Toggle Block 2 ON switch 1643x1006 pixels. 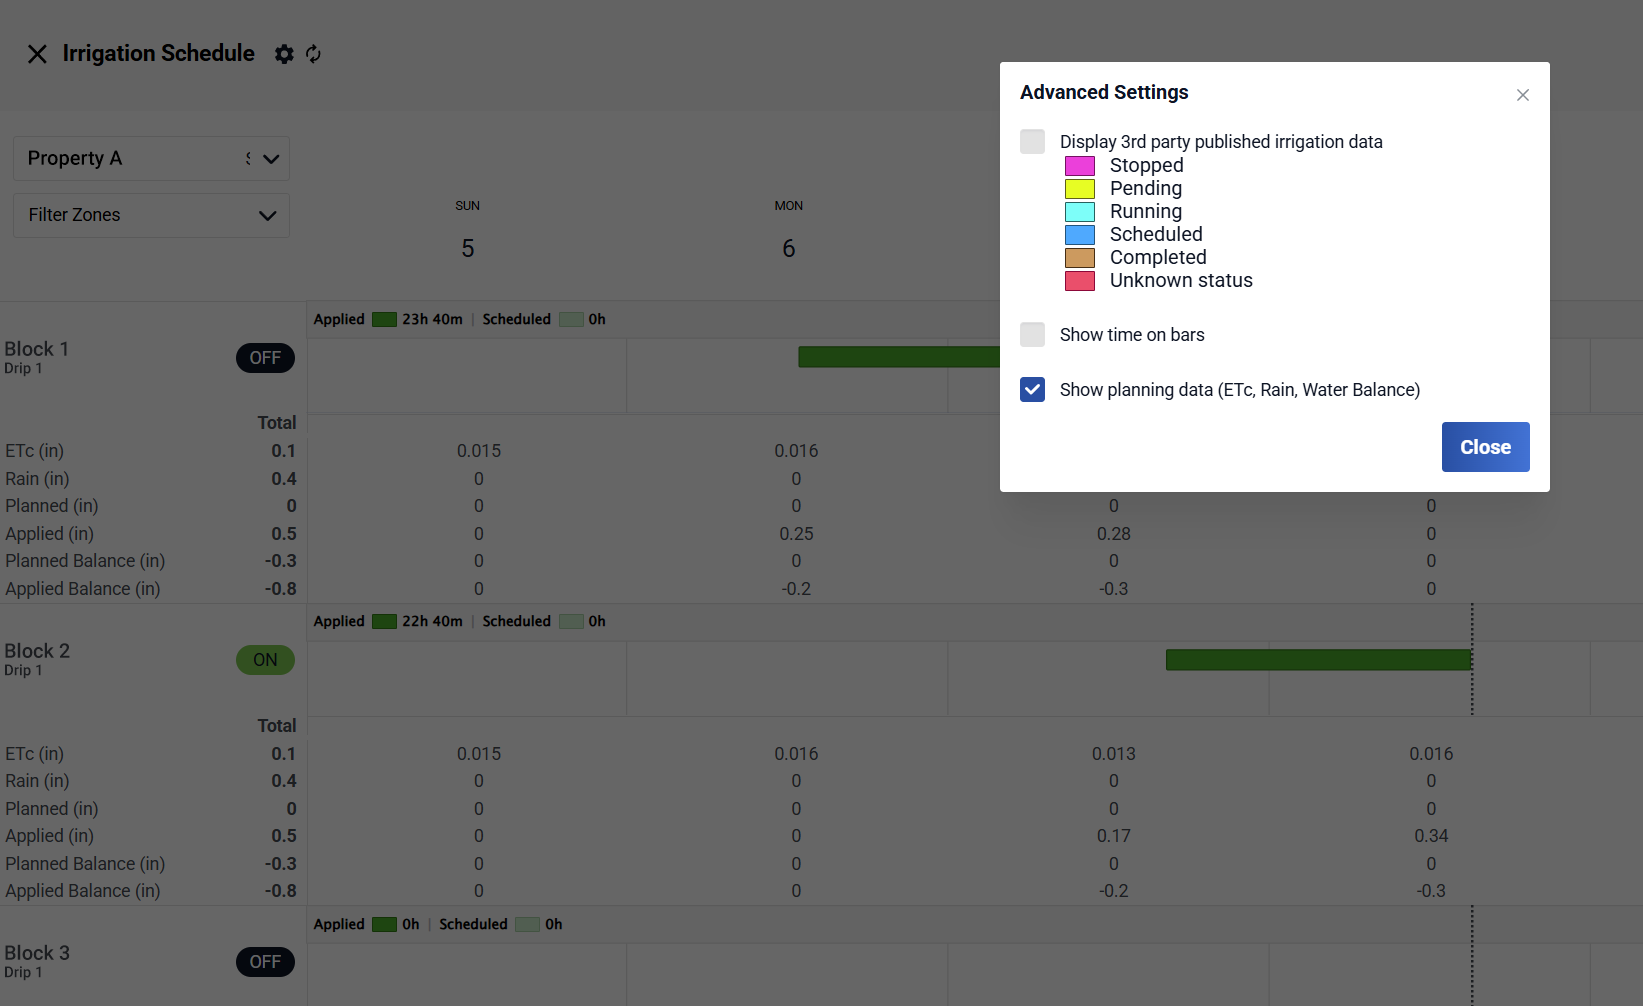tap(265, 660)
